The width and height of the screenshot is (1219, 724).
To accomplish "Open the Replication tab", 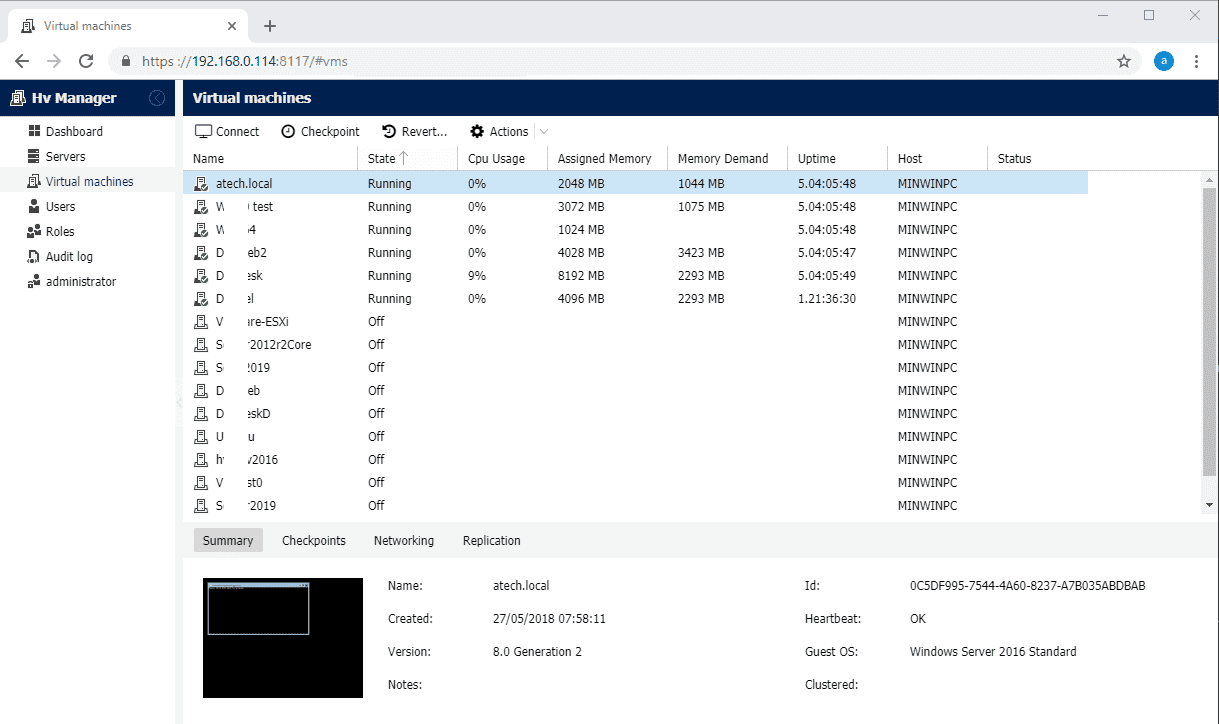I will [492, 540].
